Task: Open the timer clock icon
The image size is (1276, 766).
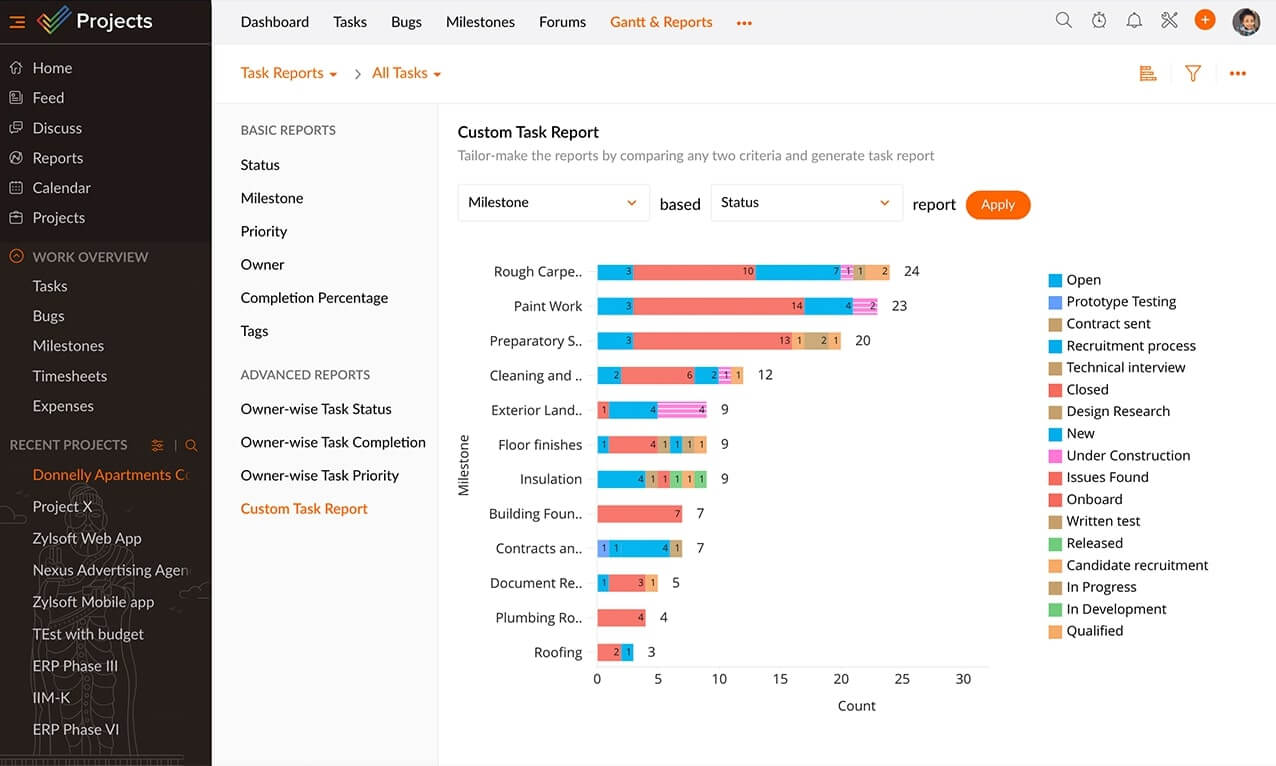Action: click(1099, 21)
